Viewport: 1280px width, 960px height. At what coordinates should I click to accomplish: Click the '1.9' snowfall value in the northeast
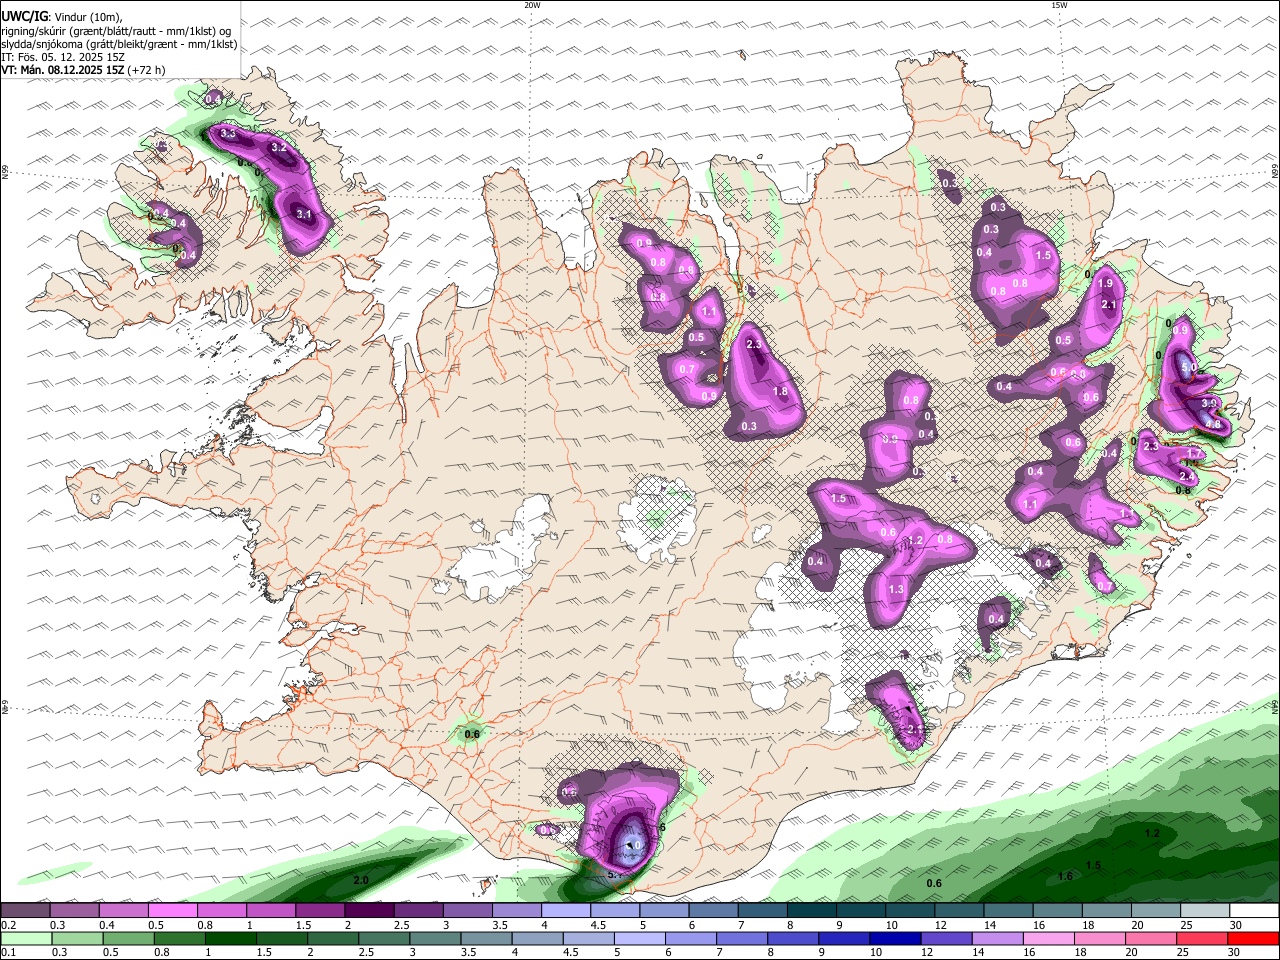tap(1105, 285)
